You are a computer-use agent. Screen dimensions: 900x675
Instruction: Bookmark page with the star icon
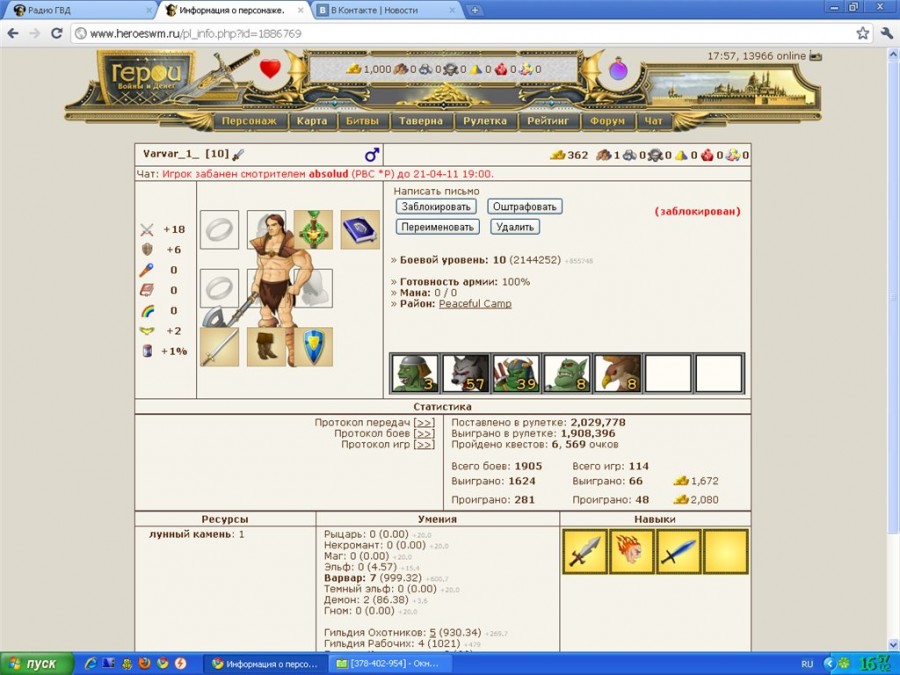pyautogui.click(x=863, y=33)
